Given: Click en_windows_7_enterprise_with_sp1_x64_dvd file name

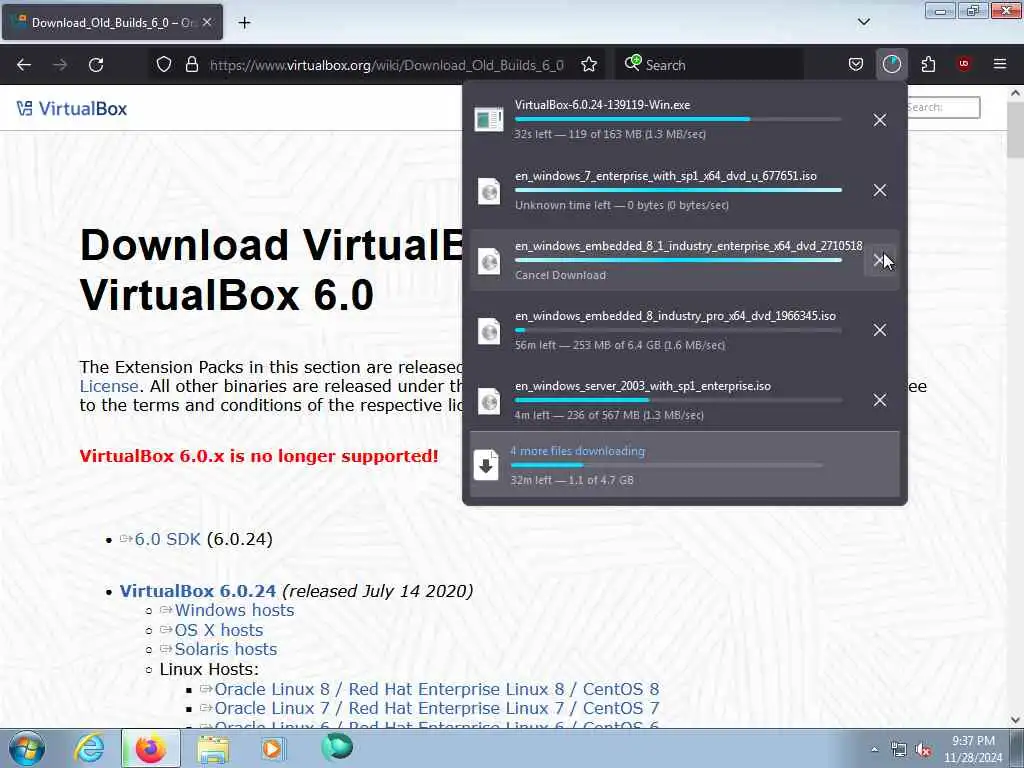Looking at the screenshot, I should pos(665,176).
